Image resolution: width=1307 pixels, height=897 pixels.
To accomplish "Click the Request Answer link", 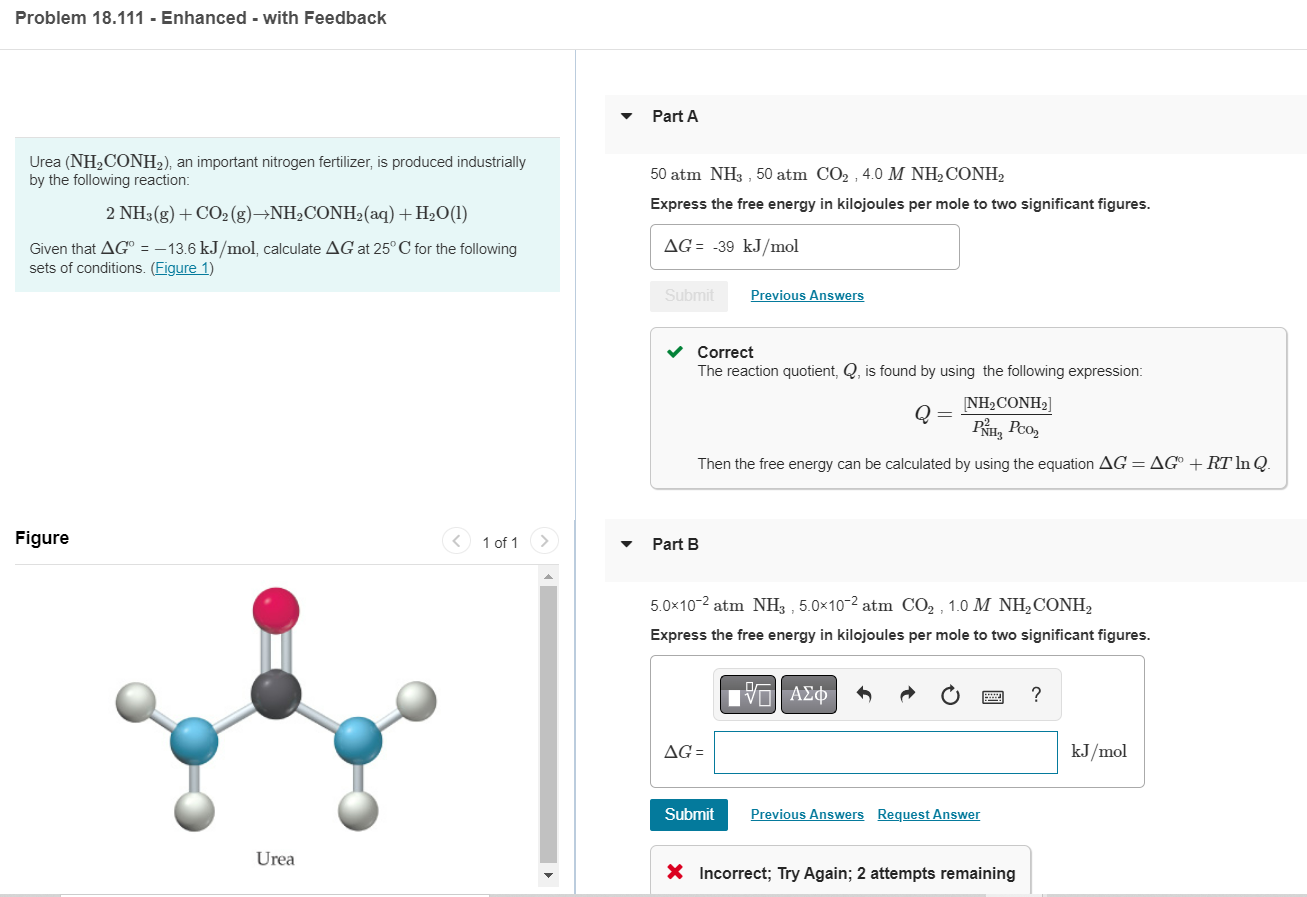I will click(928, 815).
